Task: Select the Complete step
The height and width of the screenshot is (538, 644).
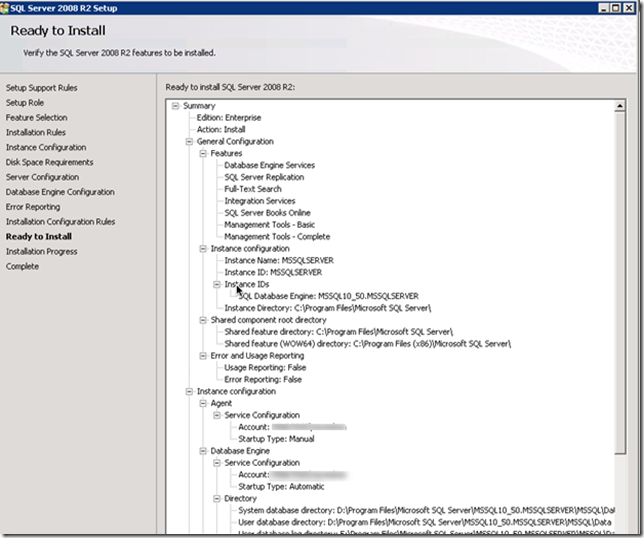Action: coord(22,266)
